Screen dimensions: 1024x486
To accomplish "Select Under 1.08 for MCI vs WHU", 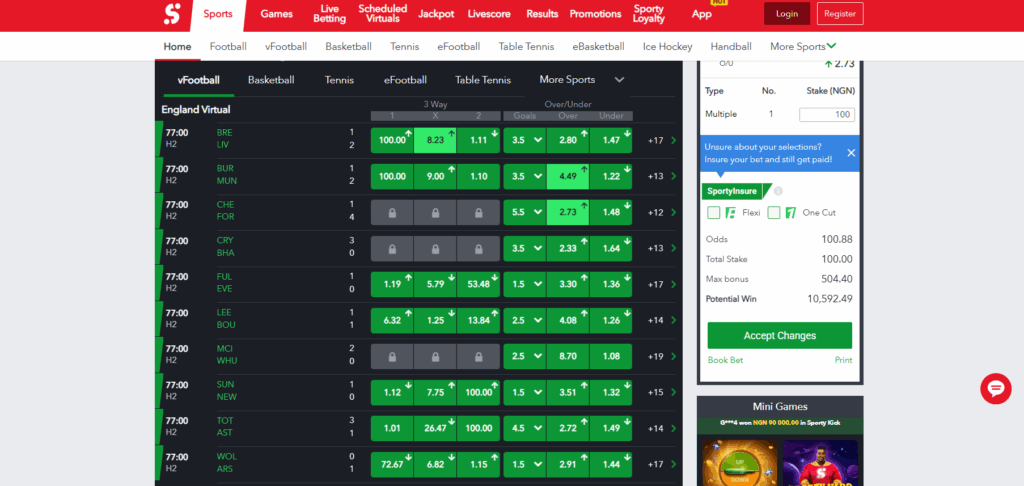I will (x=611, y=357).
